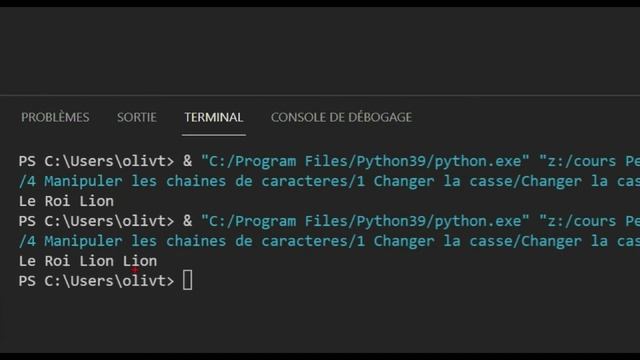Click the first python.exe path string
The width and height of the screenshot is (640, 360).
pyautogui.click(x=365, y=161)
